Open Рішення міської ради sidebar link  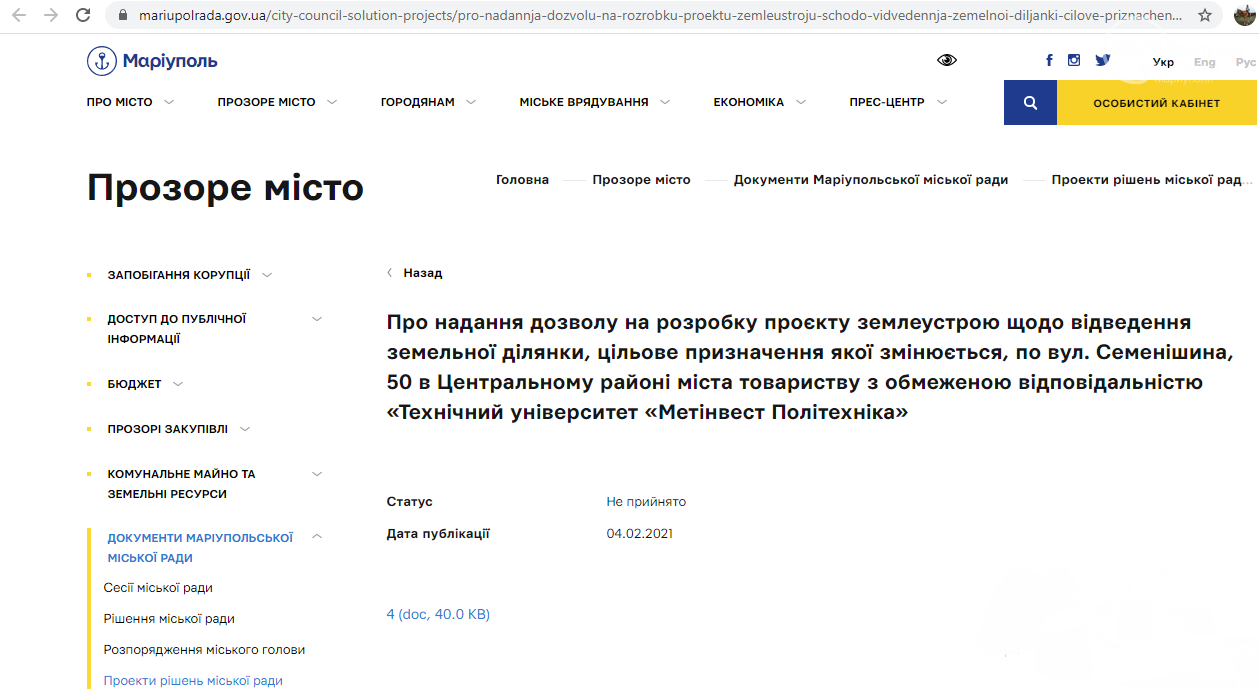[x=169, y=619]
